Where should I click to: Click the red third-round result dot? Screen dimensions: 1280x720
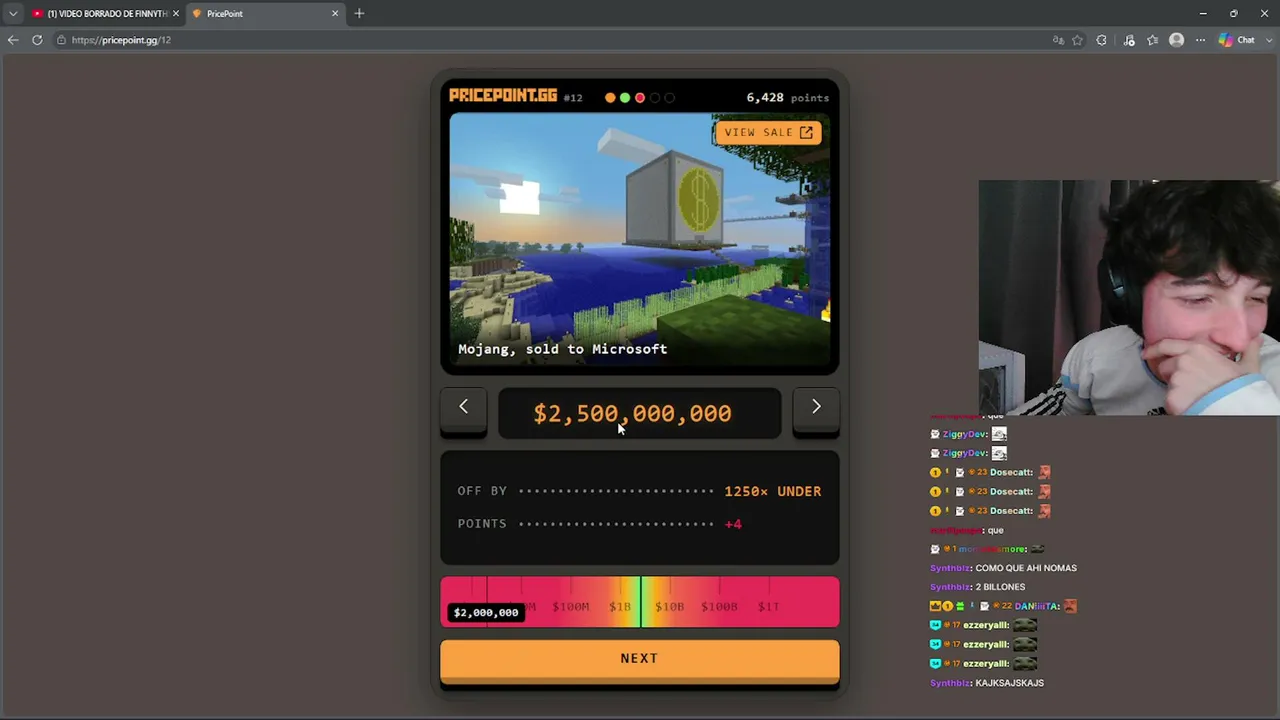pyautogui.click(x=640, y=98)
